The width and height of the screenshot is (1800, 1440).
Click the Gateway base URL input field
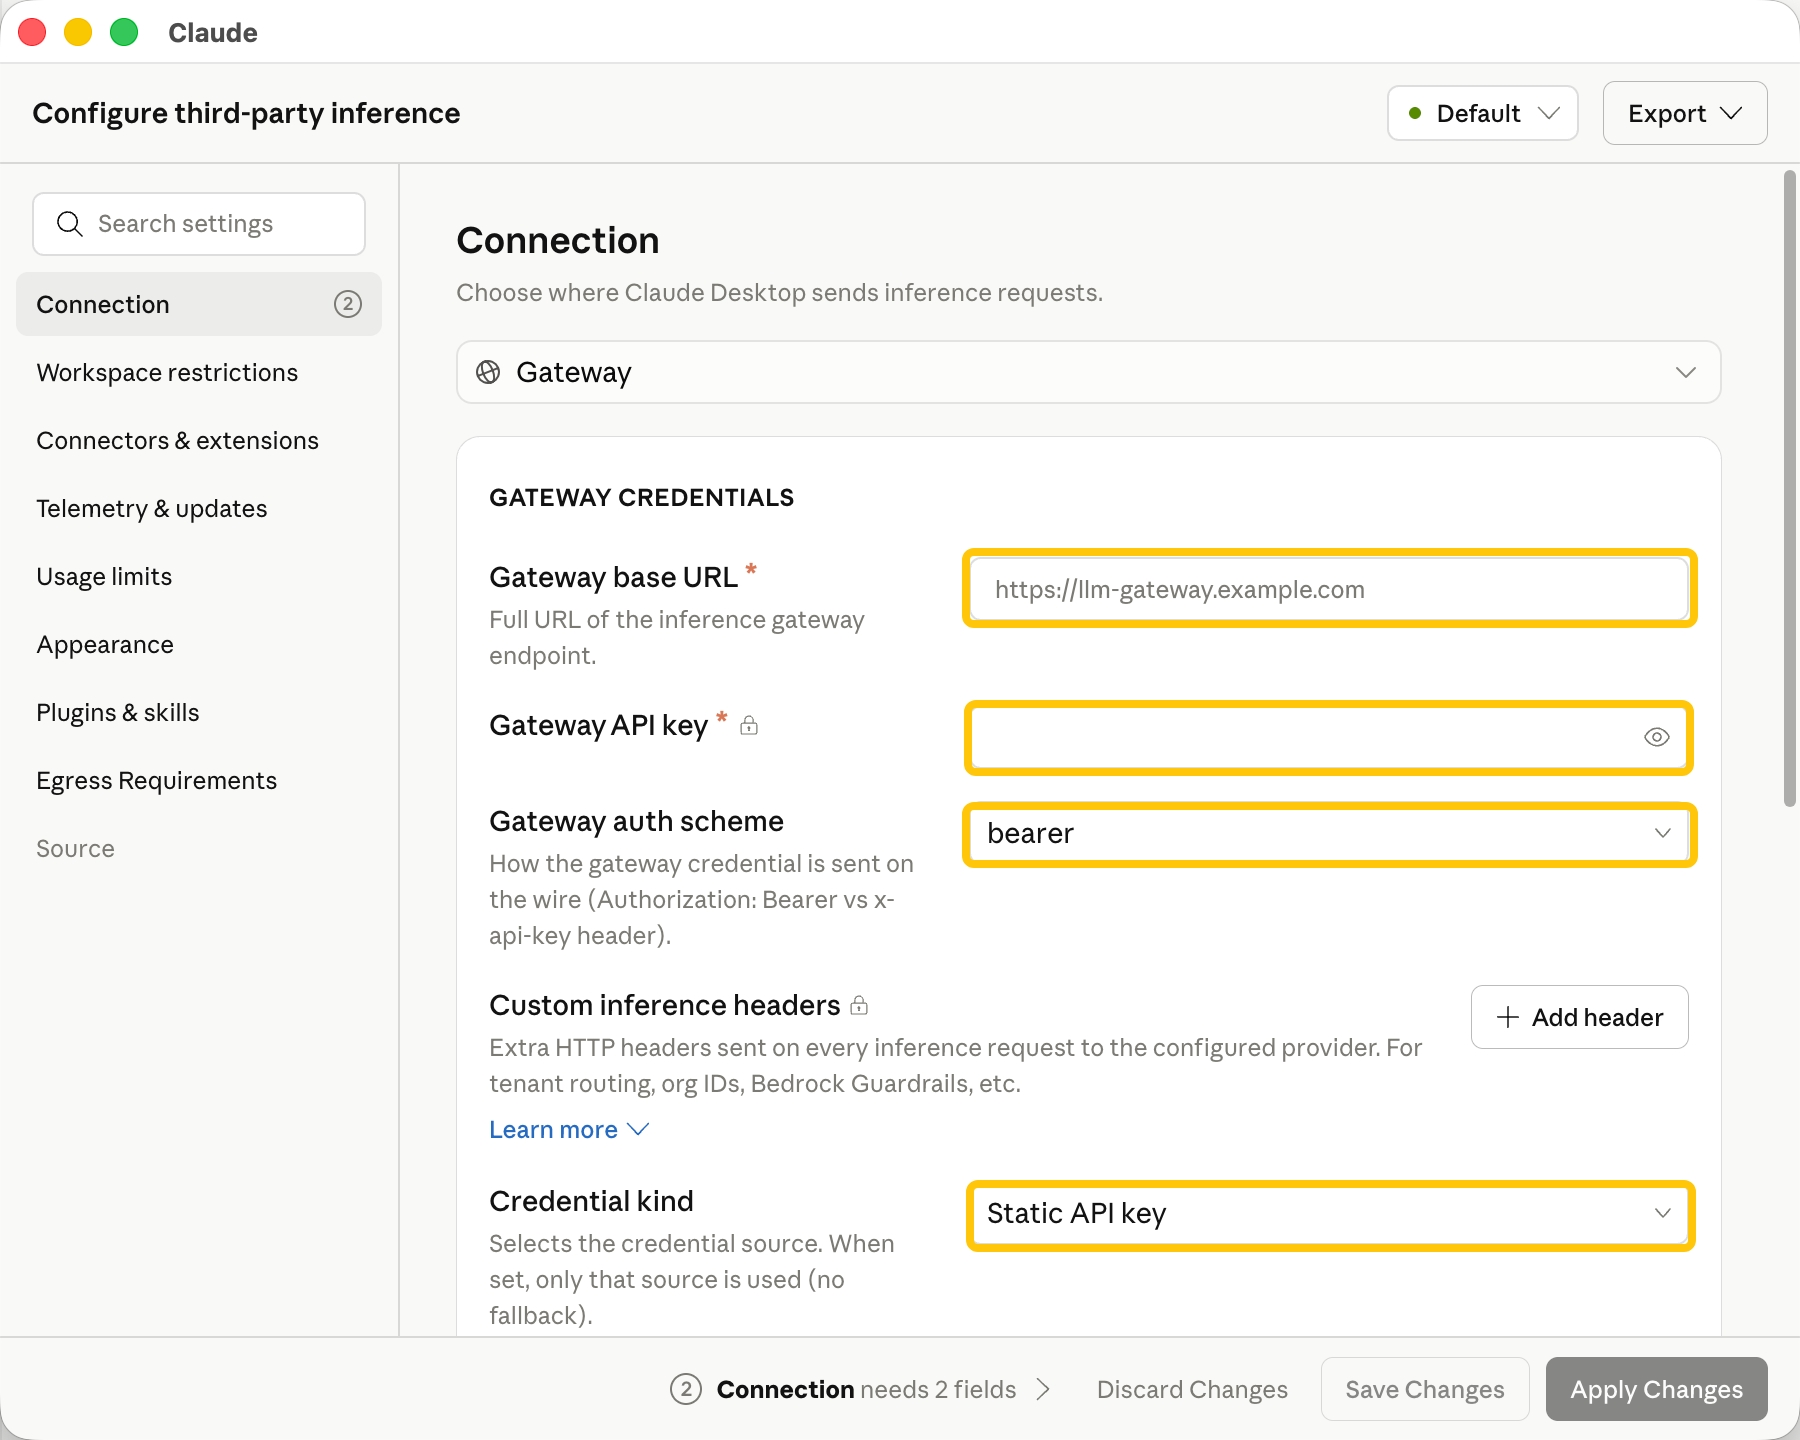[1330, 589]
